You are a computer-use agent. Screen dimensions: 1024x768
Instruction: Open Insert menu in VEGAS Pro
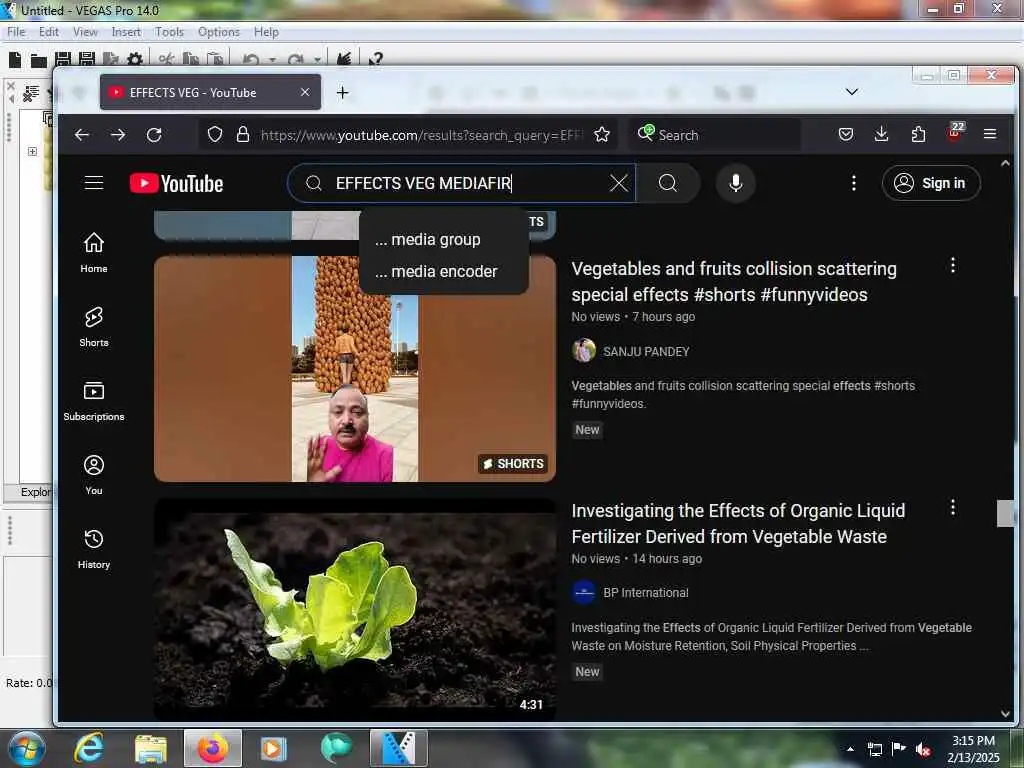(x=125, y=32)
